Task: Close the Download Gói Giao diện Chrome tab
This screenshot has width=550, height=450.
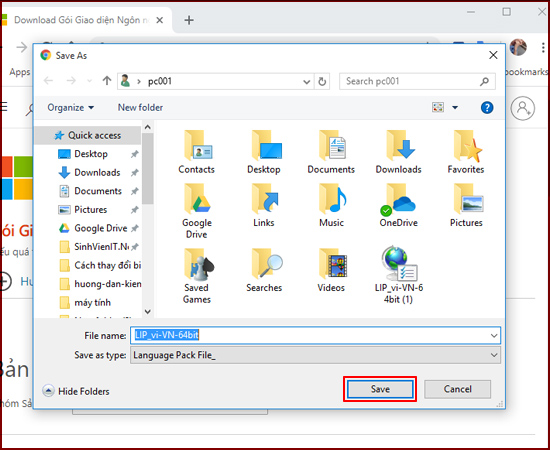Action: (160, 20)
